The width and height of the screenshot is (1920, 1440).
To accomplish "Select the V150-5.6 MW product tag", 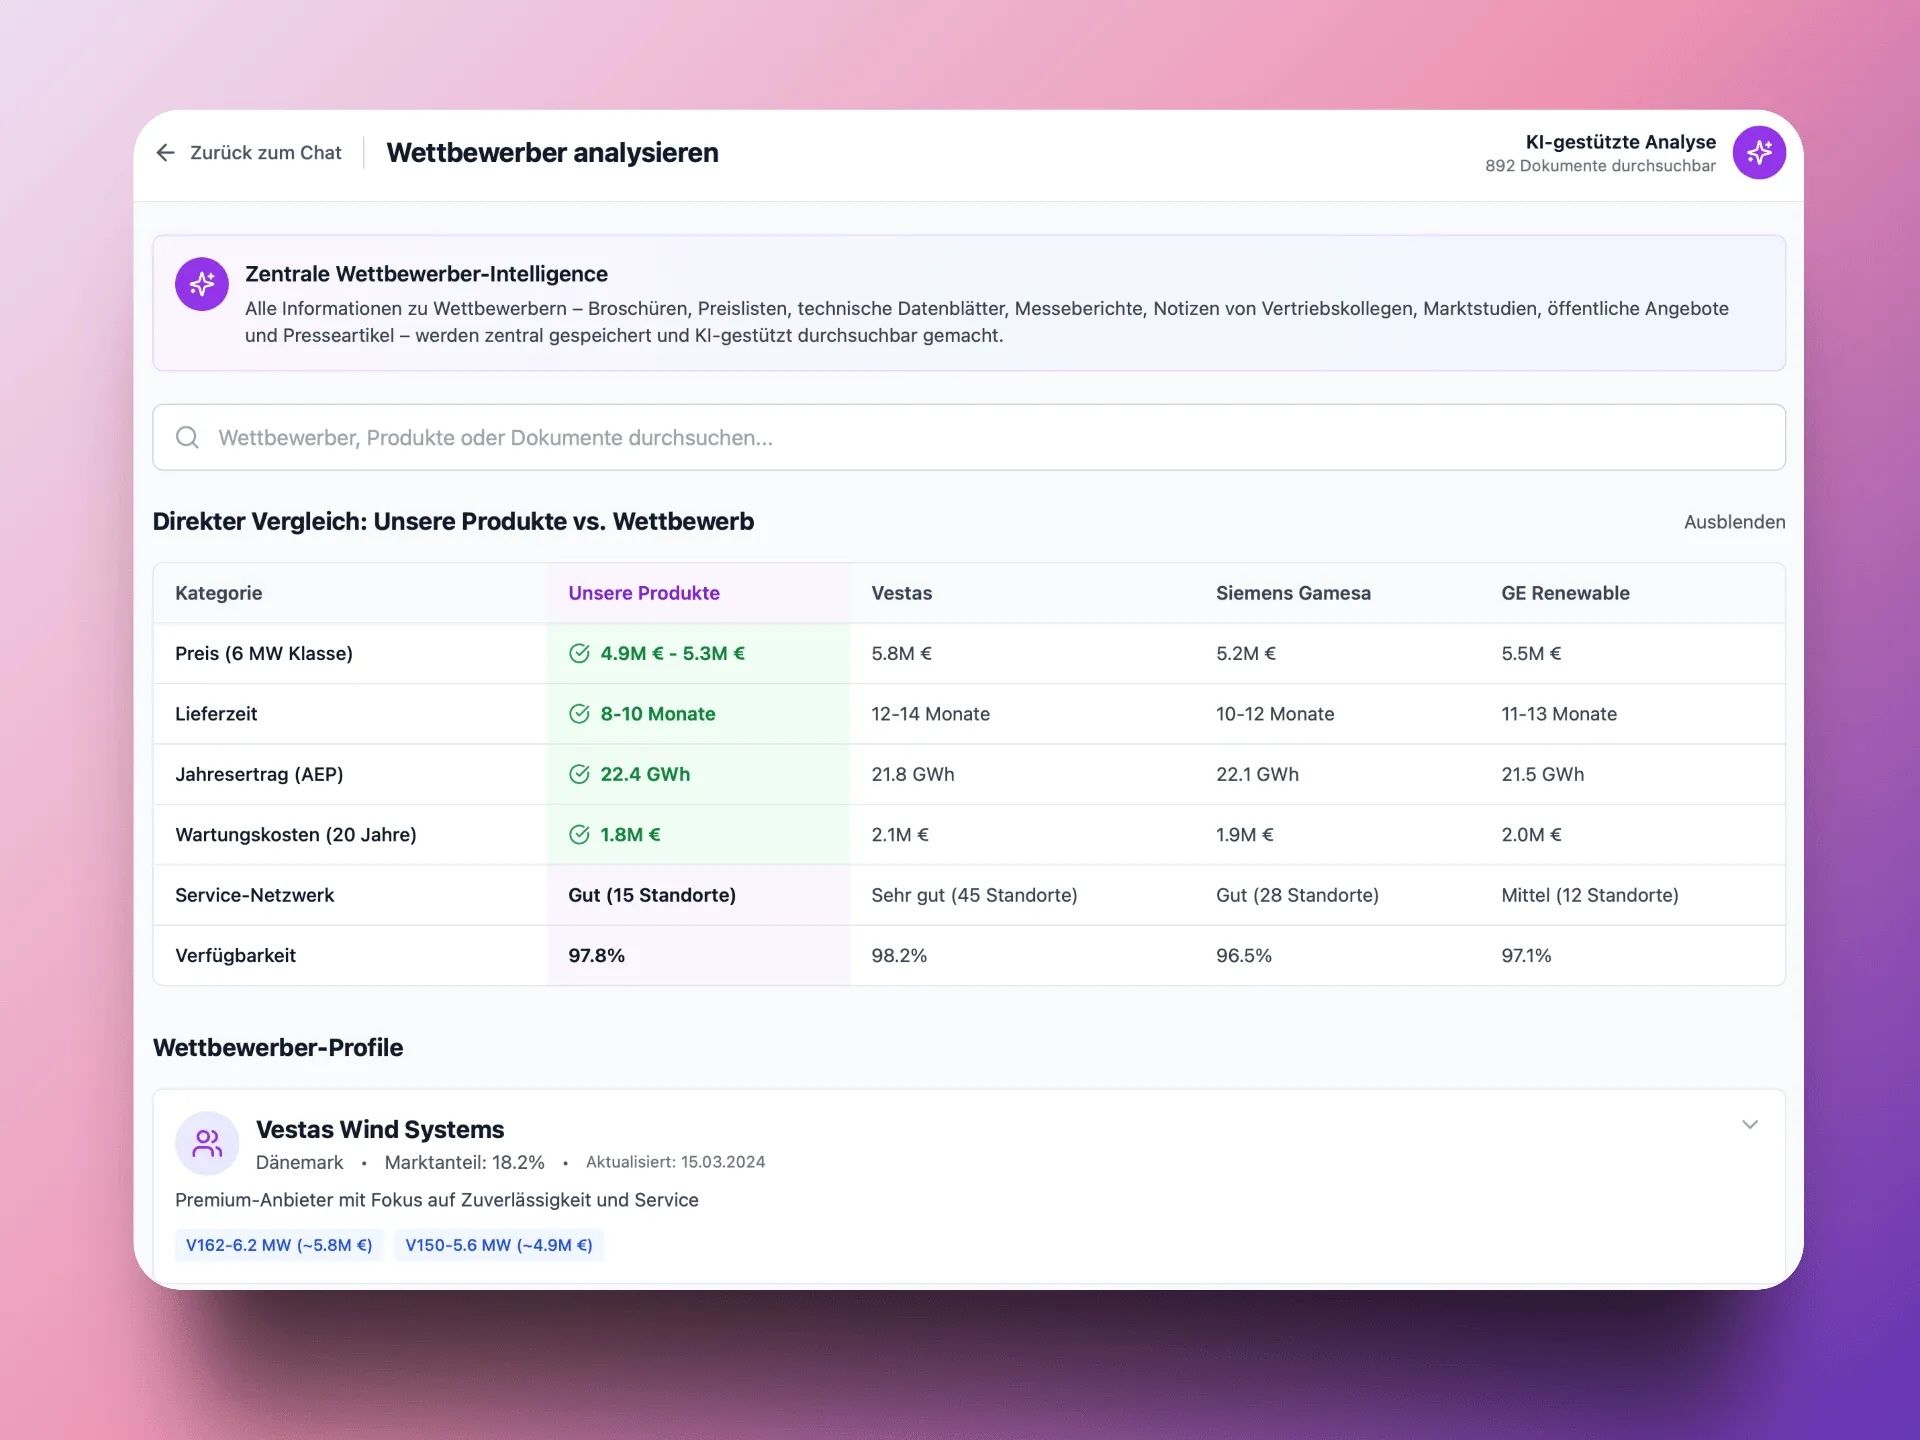I will [x=498, y=1245].
